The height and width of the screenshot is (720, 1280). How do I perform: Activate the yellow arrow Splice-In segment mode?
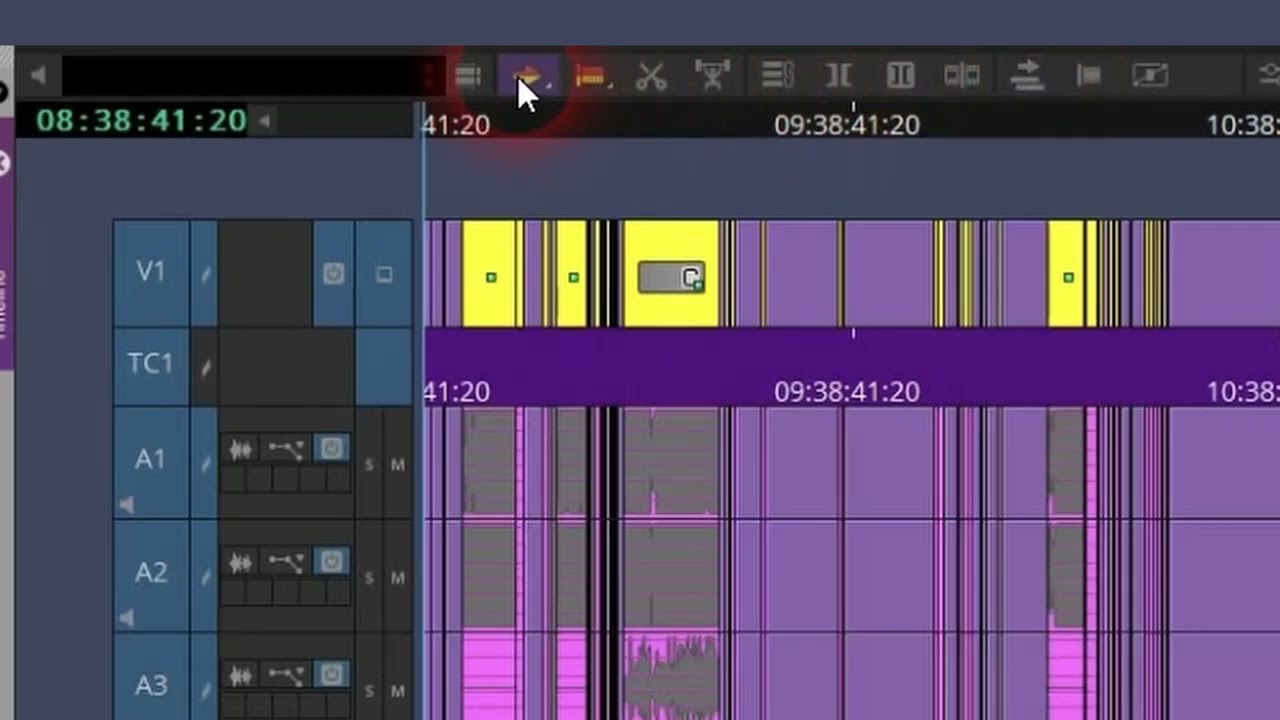click(527, 76)
